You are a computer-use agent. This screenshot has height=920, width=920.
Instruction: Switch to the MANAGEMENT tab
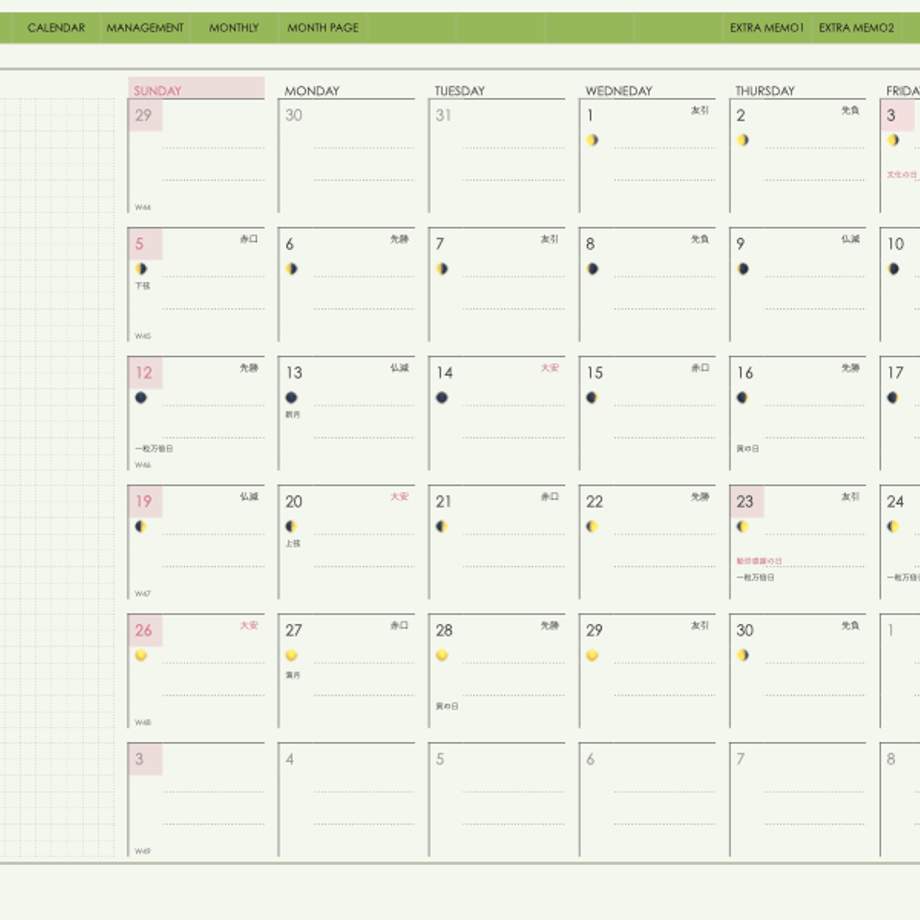click(x=145, y=28)
